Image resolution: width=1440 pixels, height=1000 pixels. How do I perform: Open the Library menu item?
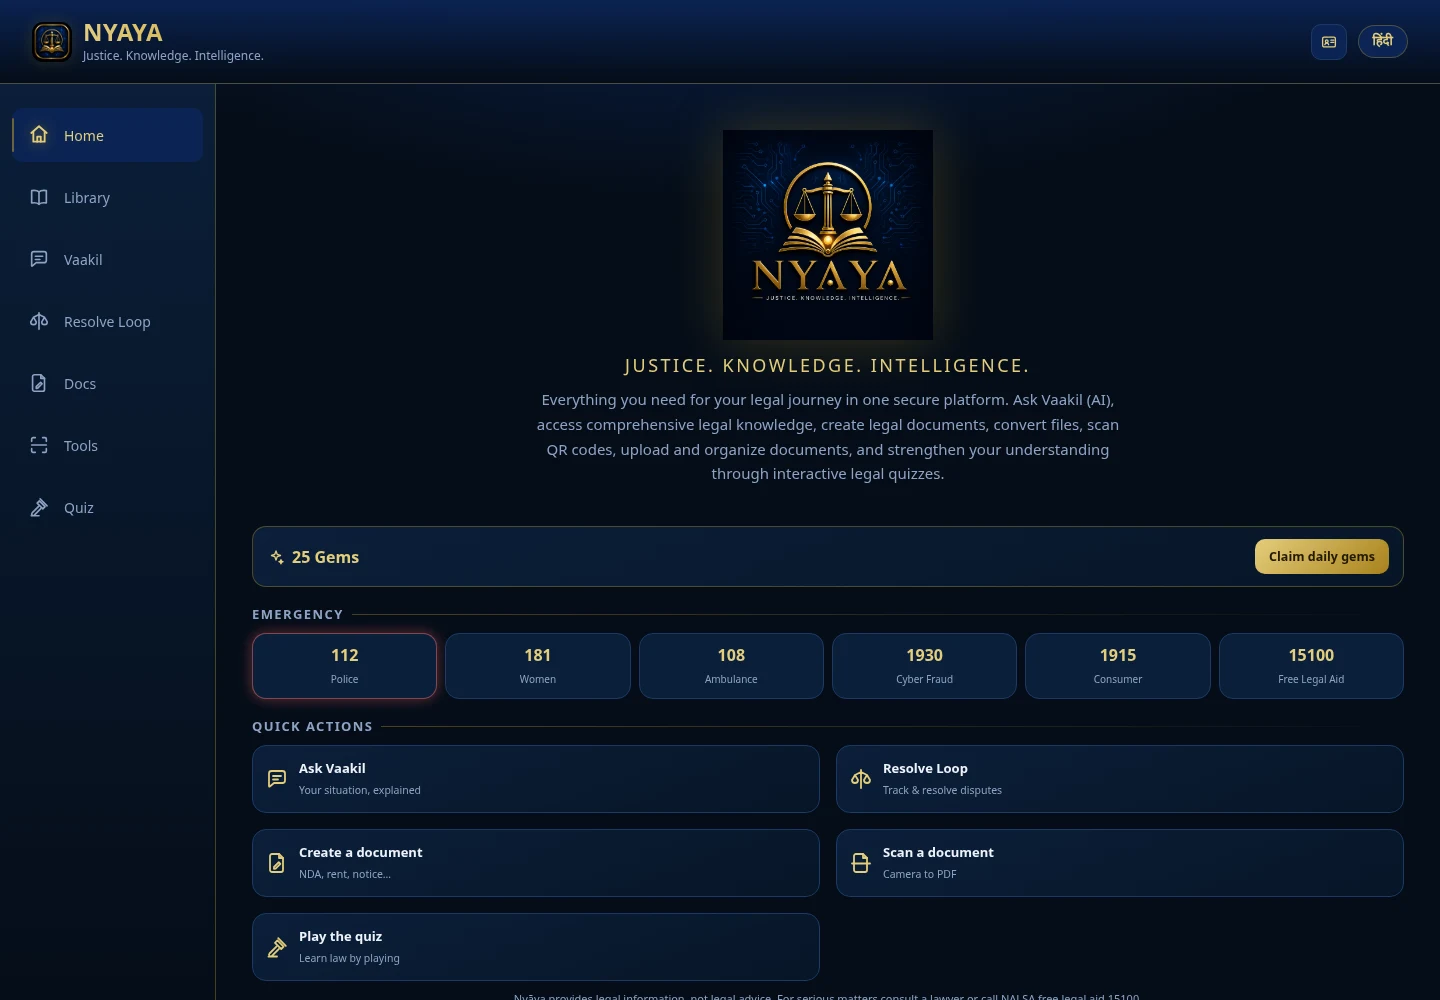point(108,197)
